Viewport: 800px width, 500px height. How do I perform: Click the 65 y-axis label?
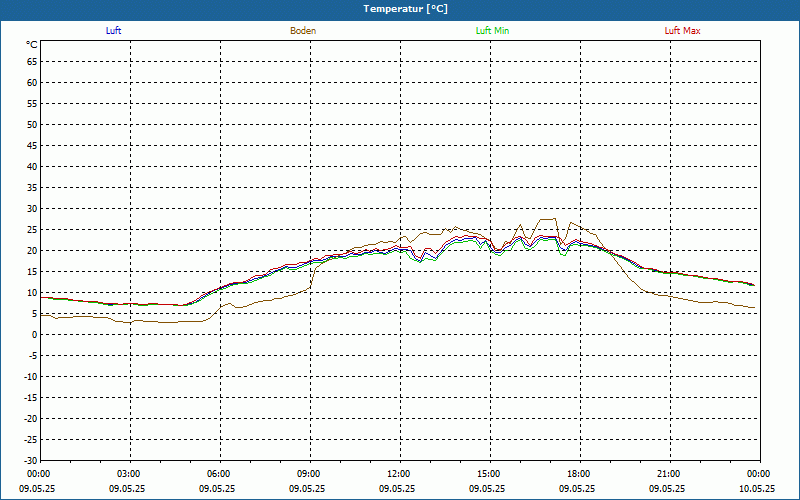click(32, 62)
